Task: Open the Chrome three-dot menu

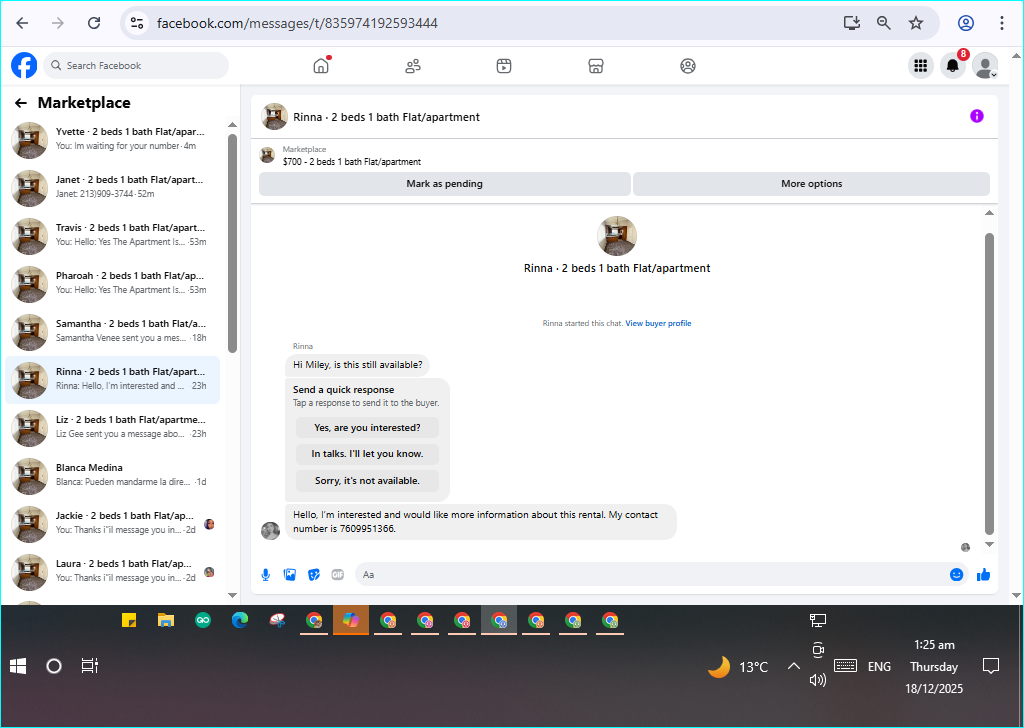Action: (x=1002, y=24)
